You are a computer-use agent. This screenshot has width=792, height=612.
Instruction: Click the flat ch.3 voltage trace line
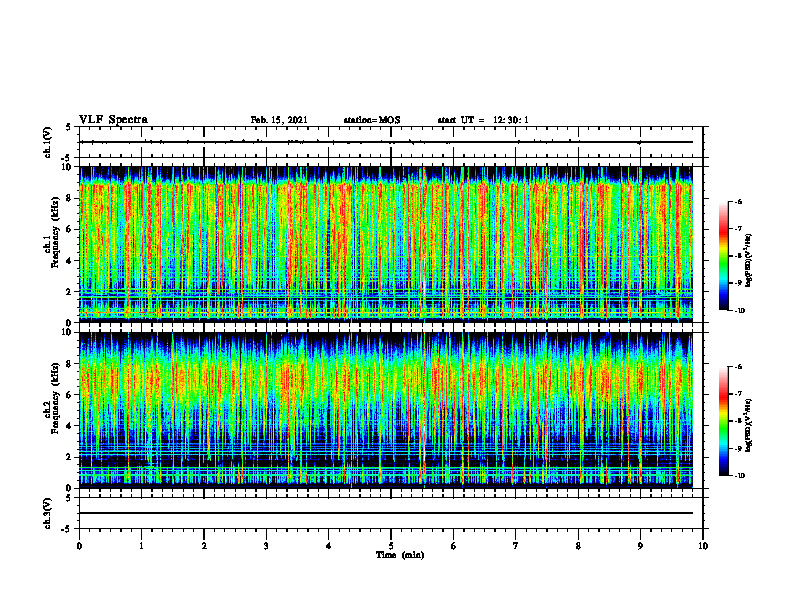coord(386,513)
